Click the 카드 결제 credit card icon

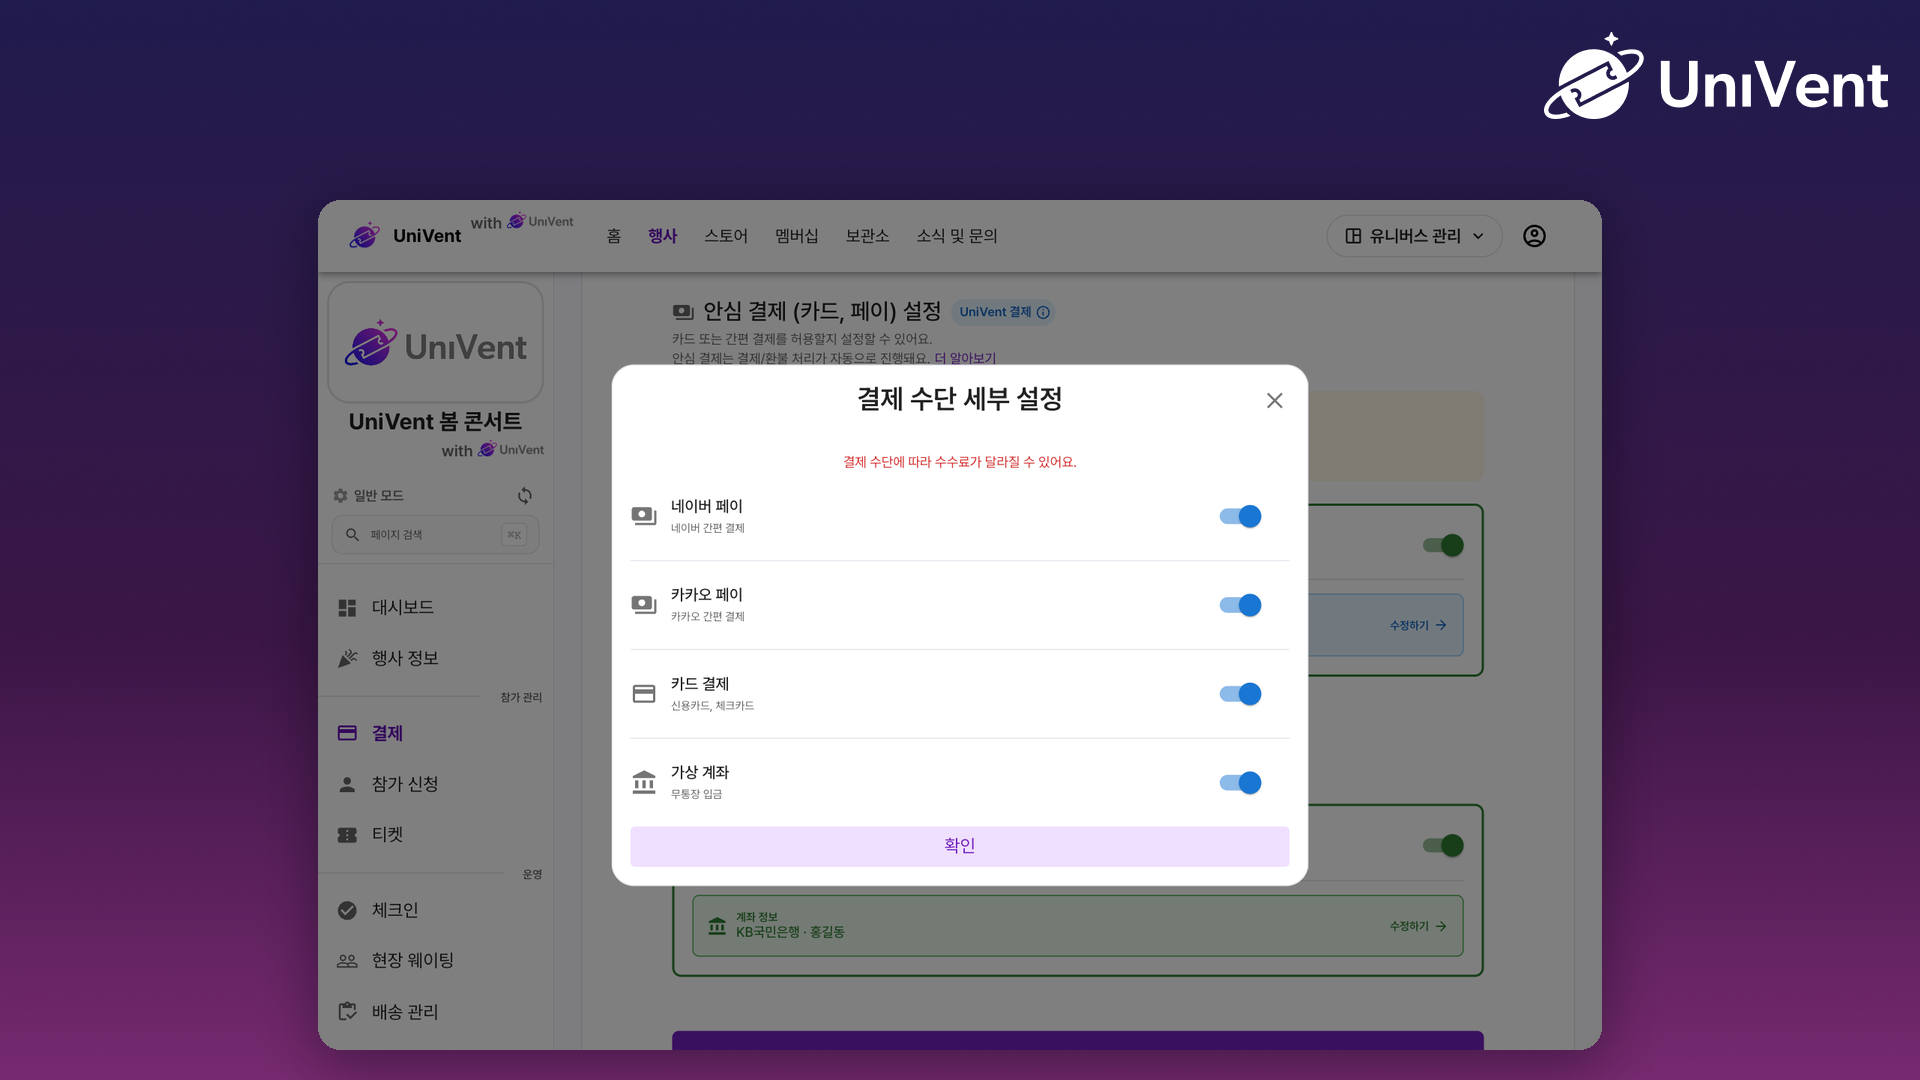[644, 694]
